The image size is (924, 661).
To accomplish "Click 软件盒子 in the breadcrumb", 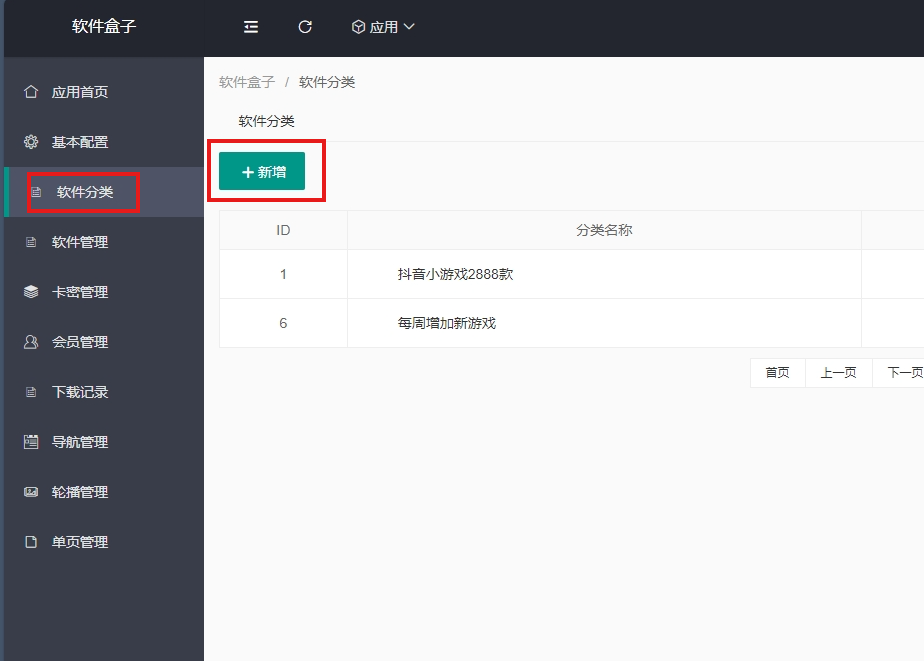I will click(246, 81).
